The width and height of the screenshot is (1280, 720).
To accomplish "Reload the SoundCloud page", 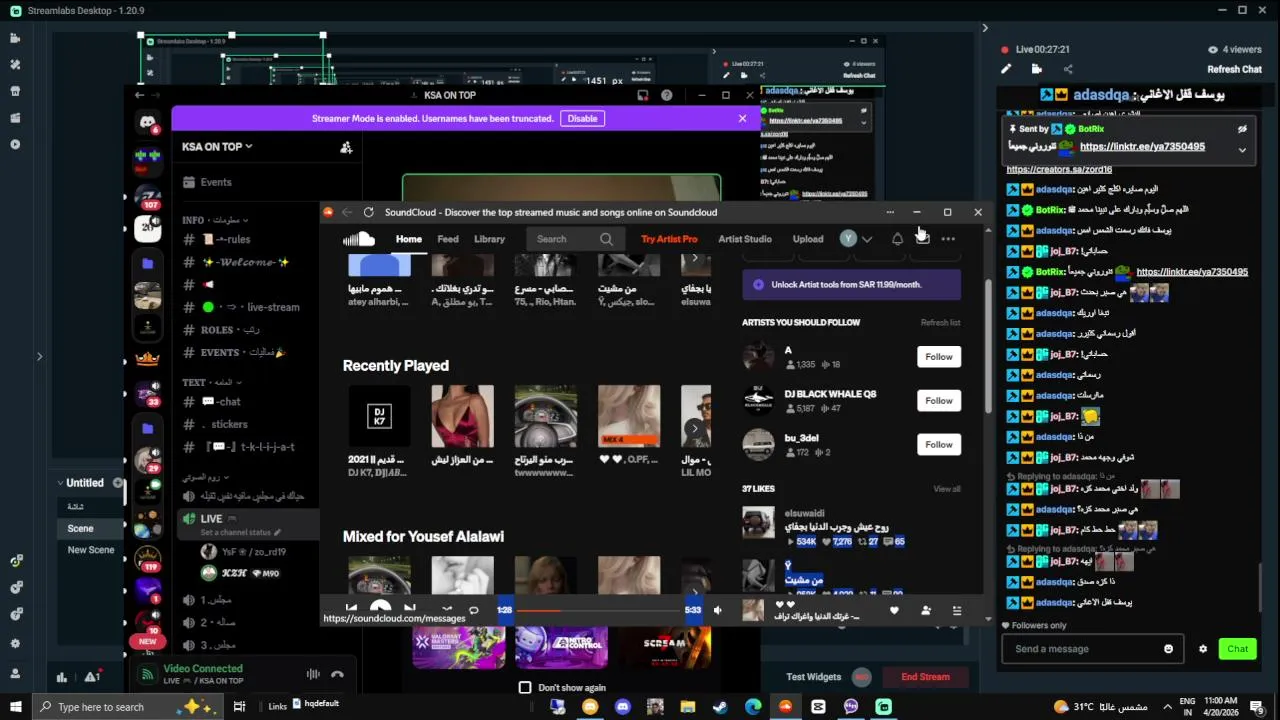I will (369, 212).
